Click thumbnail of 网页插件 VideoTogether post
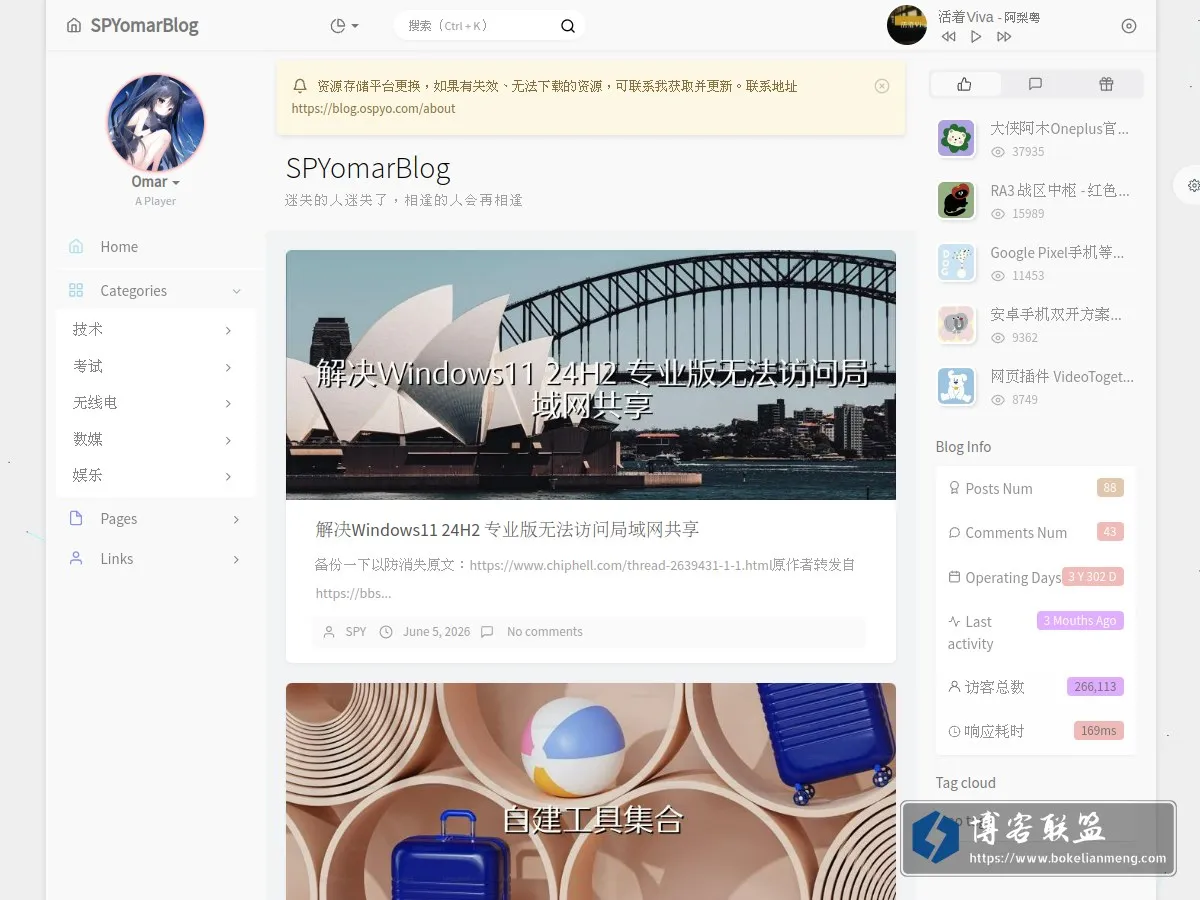 (x=956, y=386)
